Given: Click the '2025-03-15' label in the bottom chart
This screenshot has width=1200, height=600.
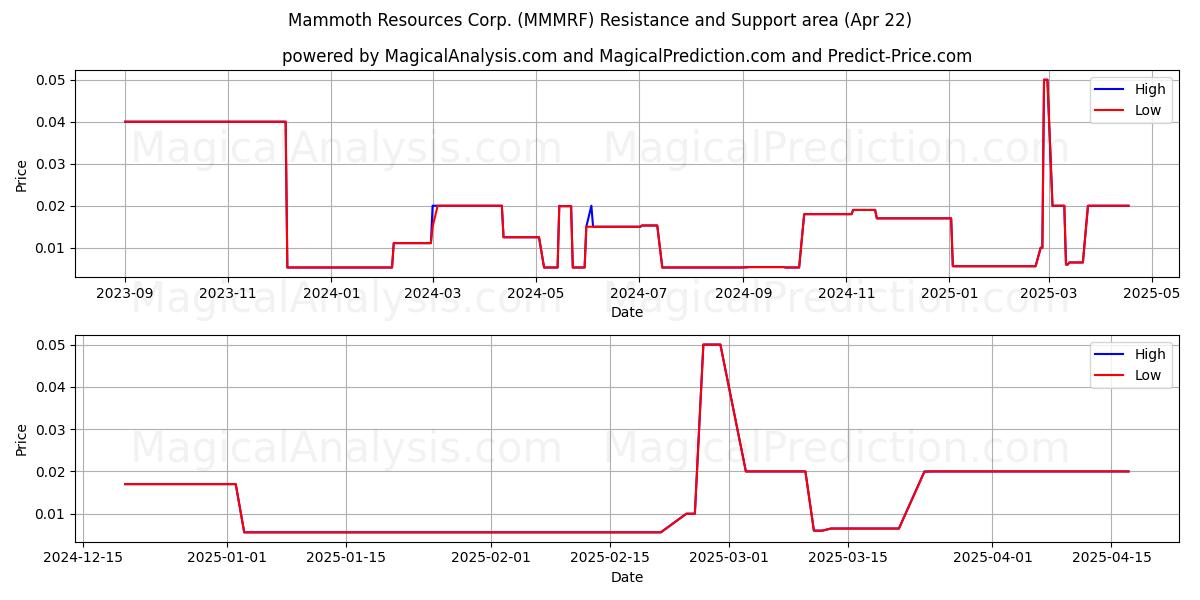Looking at the screenshot, I should [x=848, y=559].
